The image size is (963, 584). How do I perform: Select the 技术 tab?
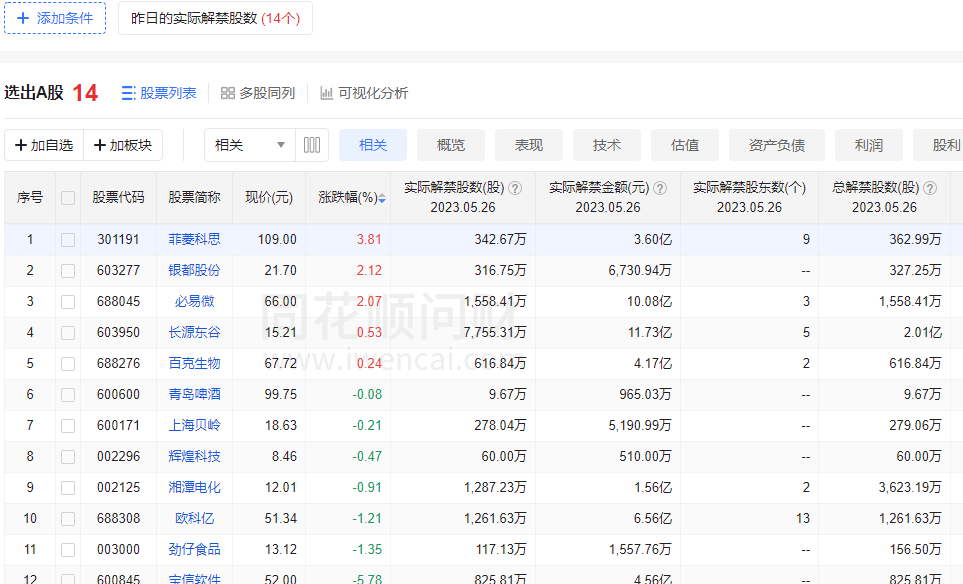click(x=607, y=145)
